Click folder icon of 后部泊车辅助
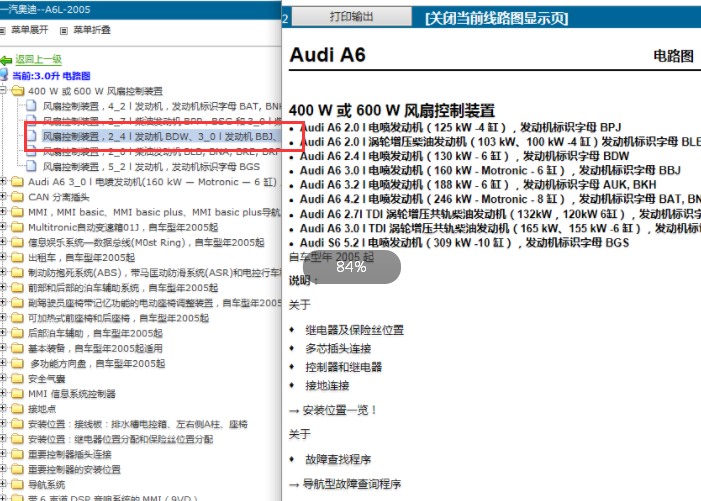This screenshot has height=501, width=701. [x=17, y=333]
